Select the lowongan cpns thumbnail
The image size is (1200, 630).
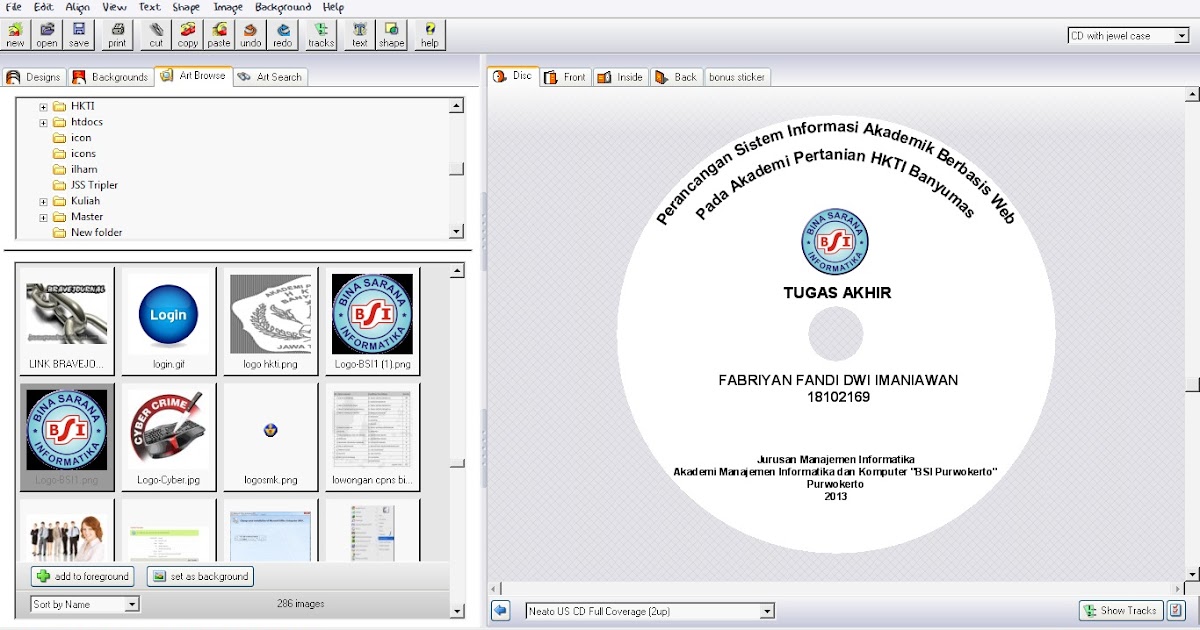click(x=372, y=437)
